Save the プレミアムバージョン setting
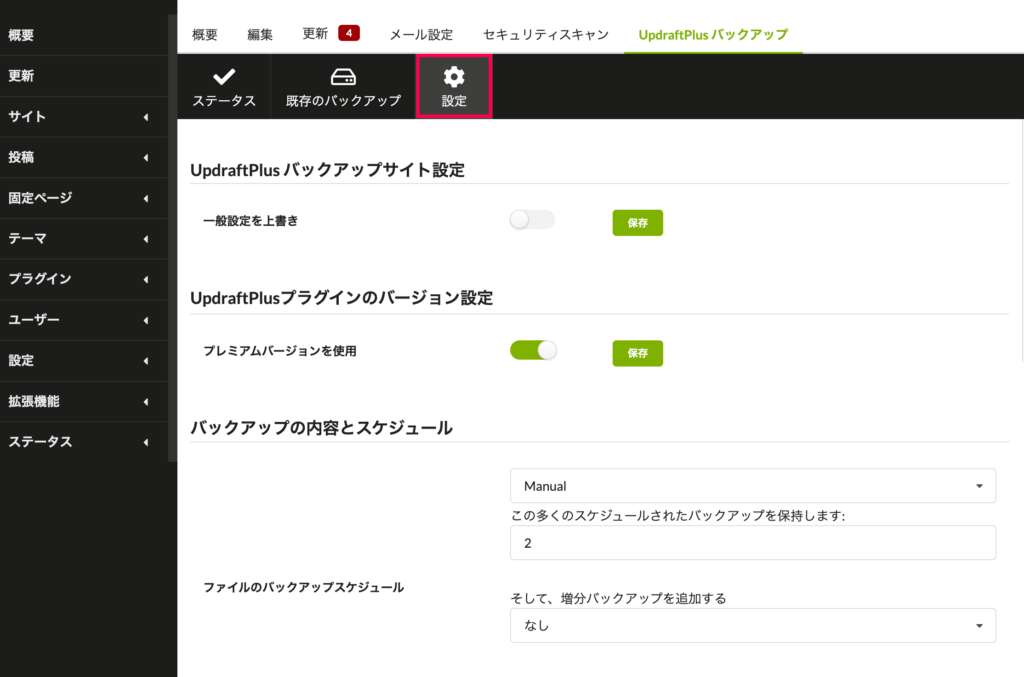 [637, 353]
